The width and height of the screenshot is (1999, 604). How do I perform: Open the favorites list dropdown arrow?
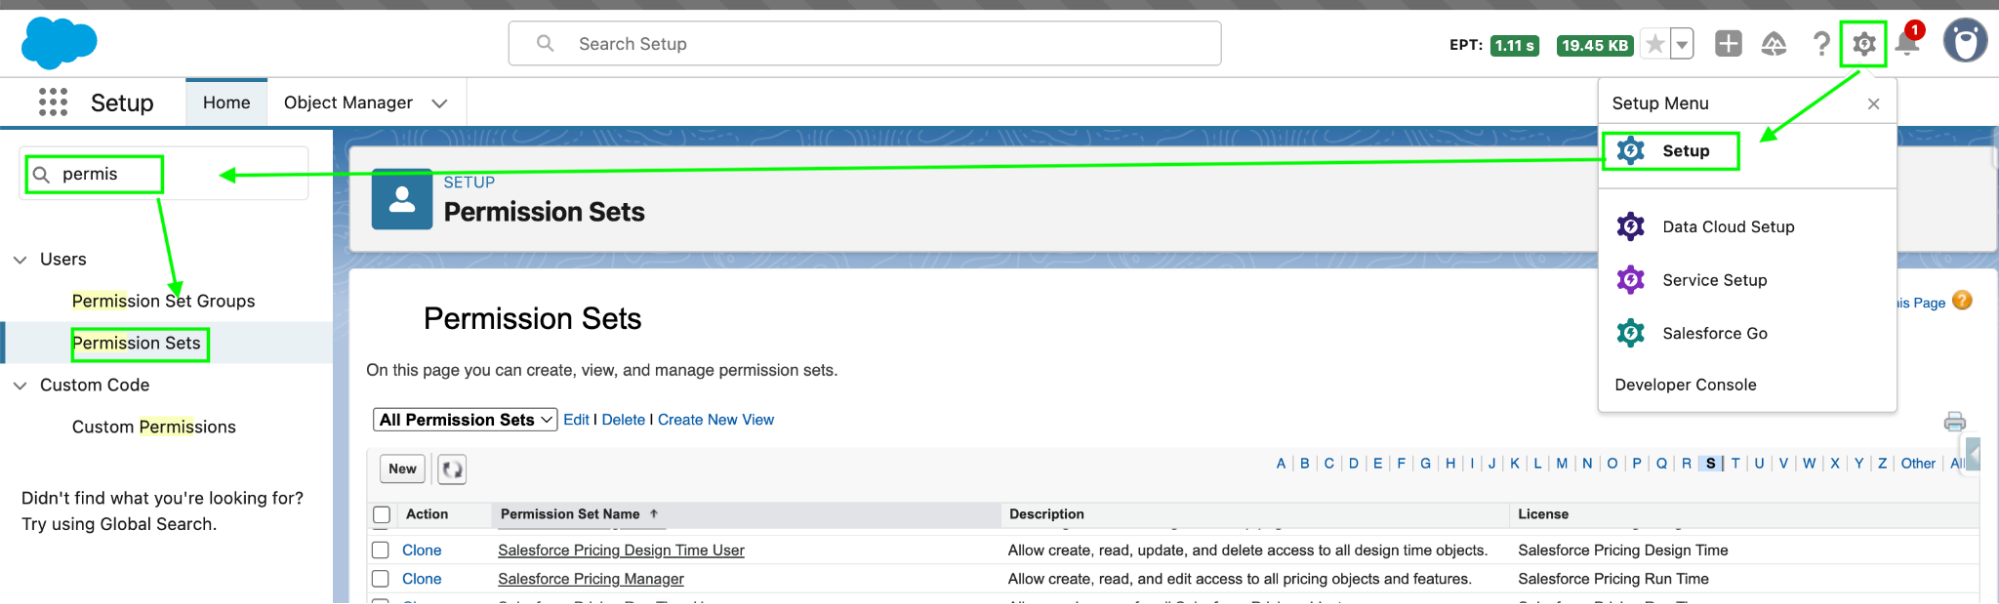[1682, 44]
